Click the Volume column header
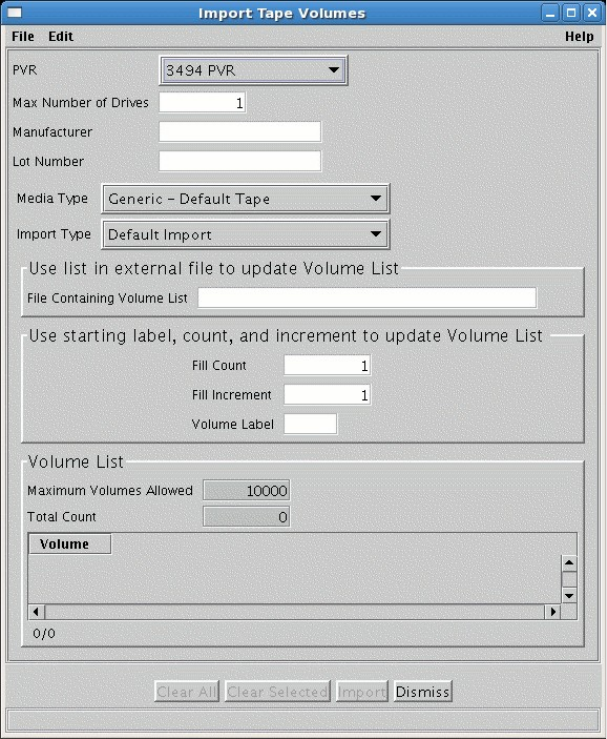This screenshot has width=607, height=739. [70, 544]
